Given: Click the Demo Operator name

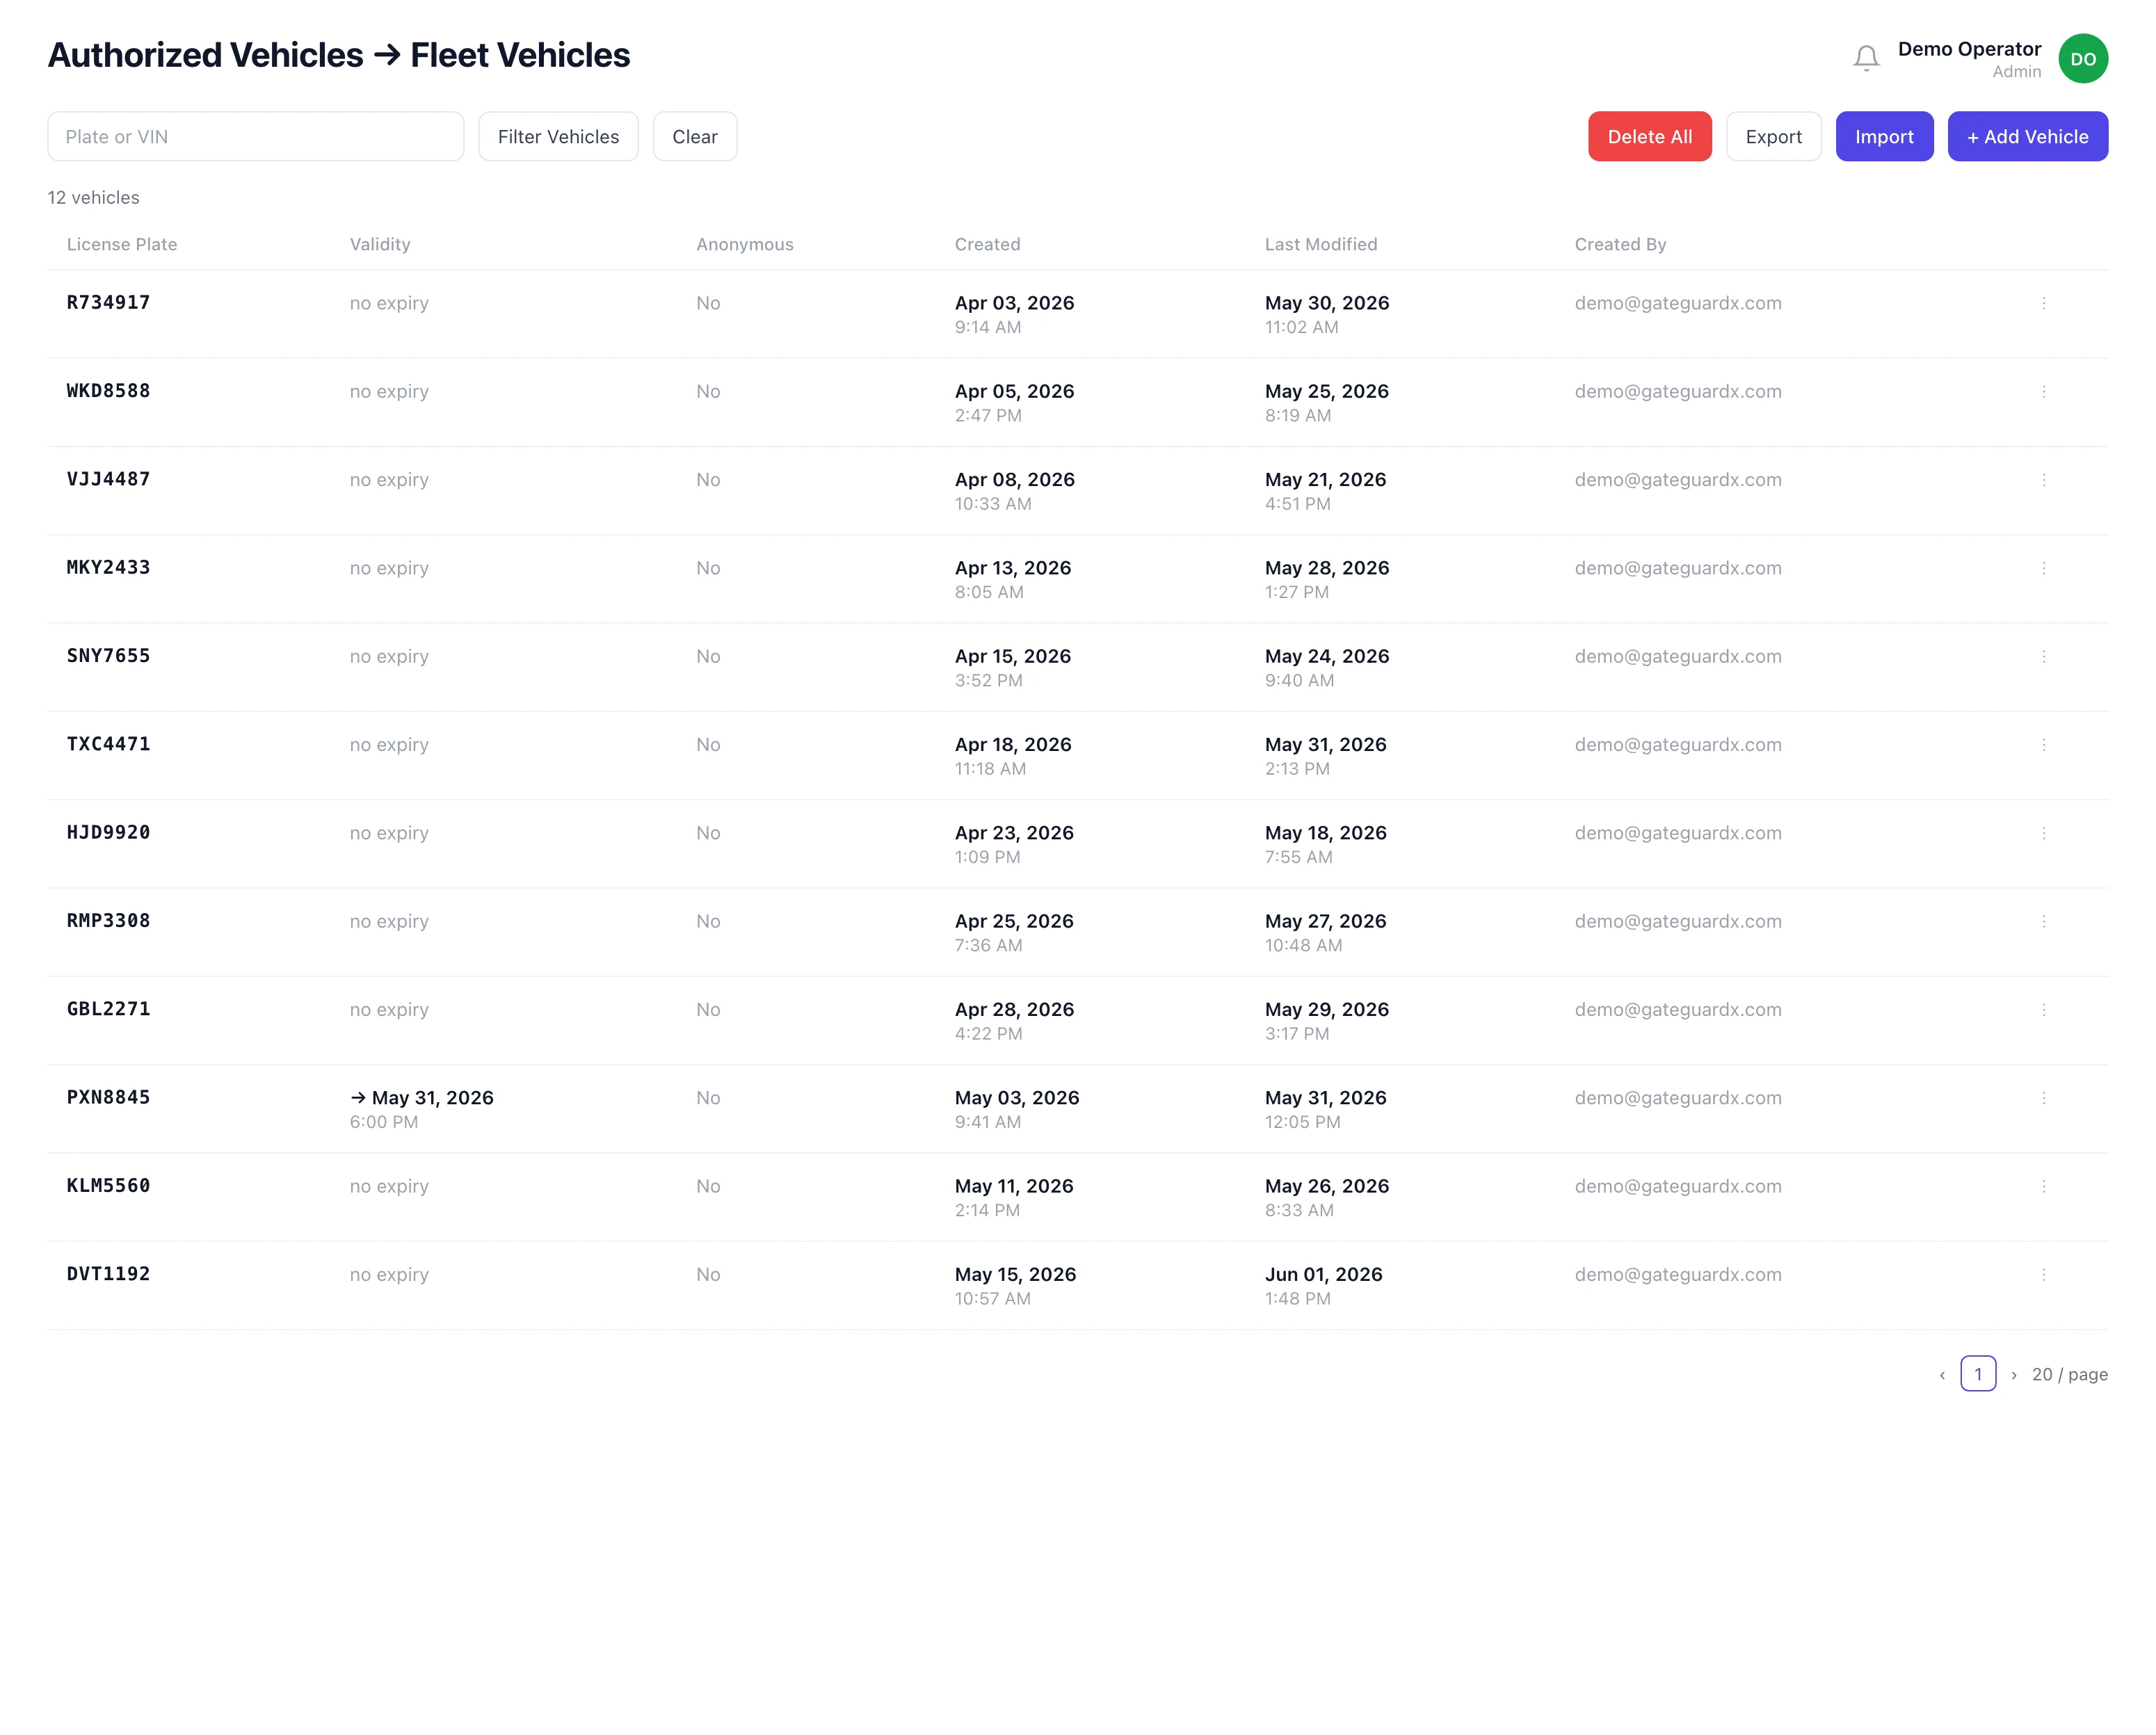Looking at the screenshot, I should [x=1969, y=49].
